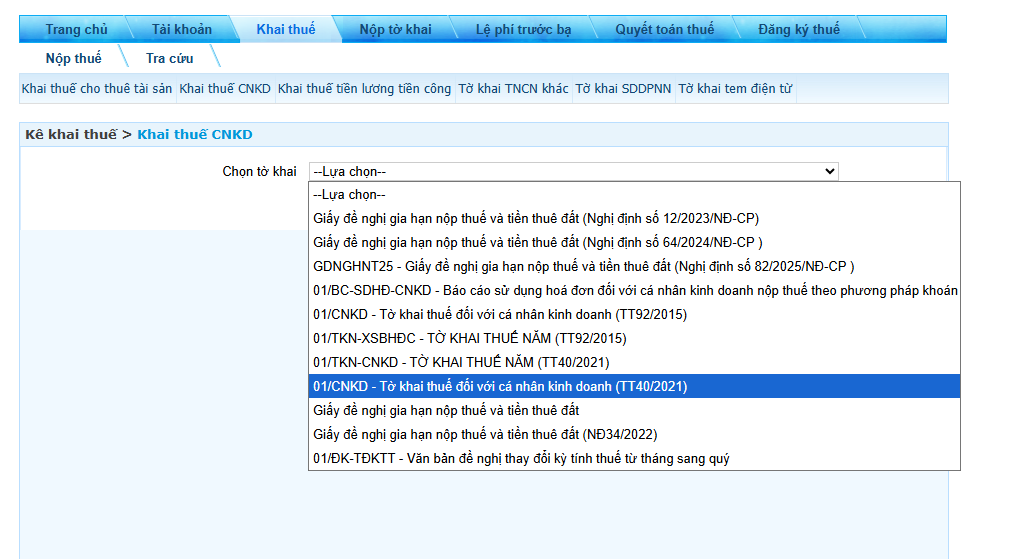Switch to the Nộp thuế tab
The height and width of the screenshot is (559, 1010).
pos(73,58)
